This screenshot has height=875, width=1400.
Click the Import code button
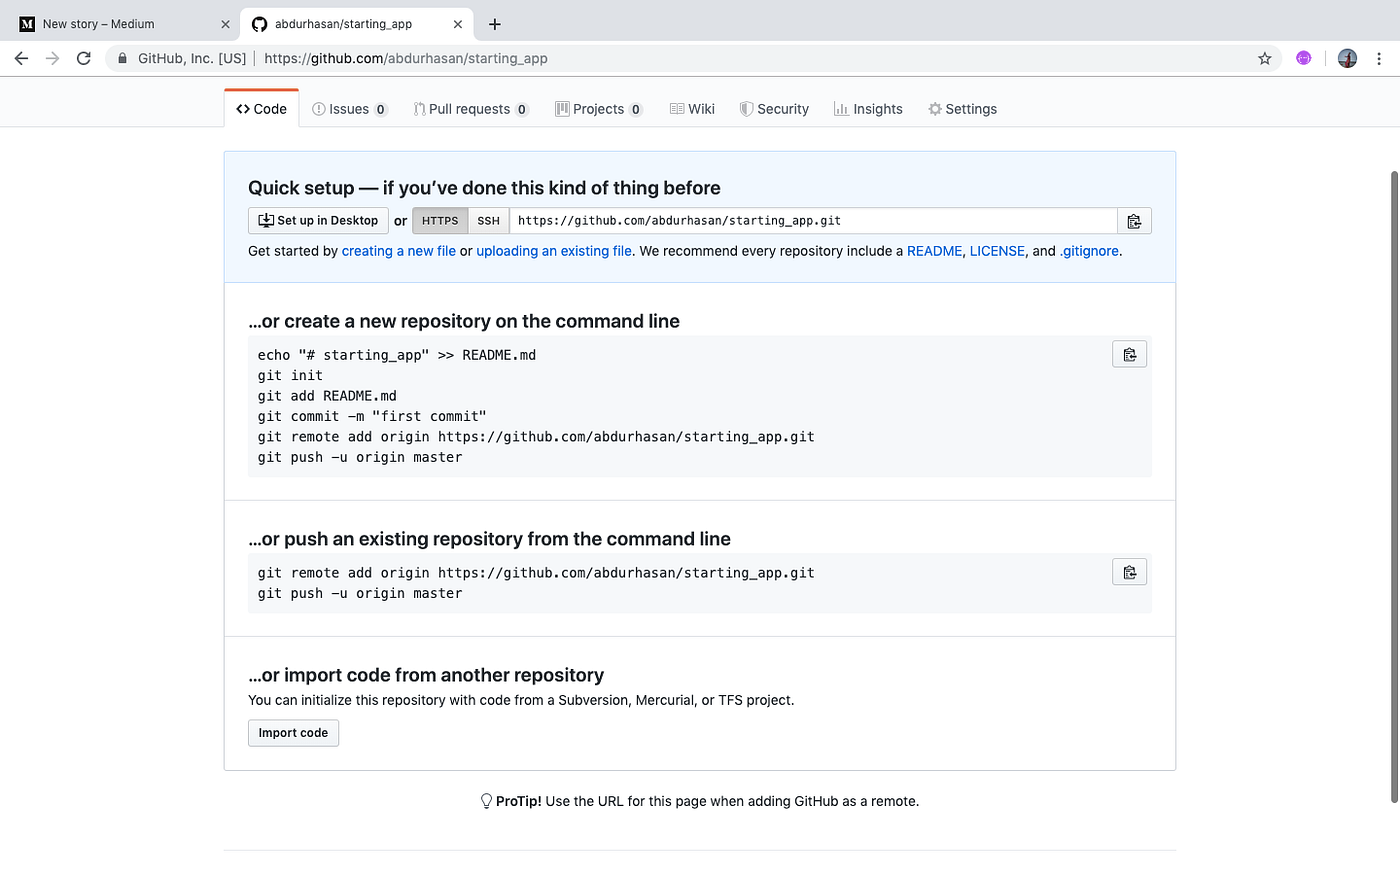[x=293, y=732]
